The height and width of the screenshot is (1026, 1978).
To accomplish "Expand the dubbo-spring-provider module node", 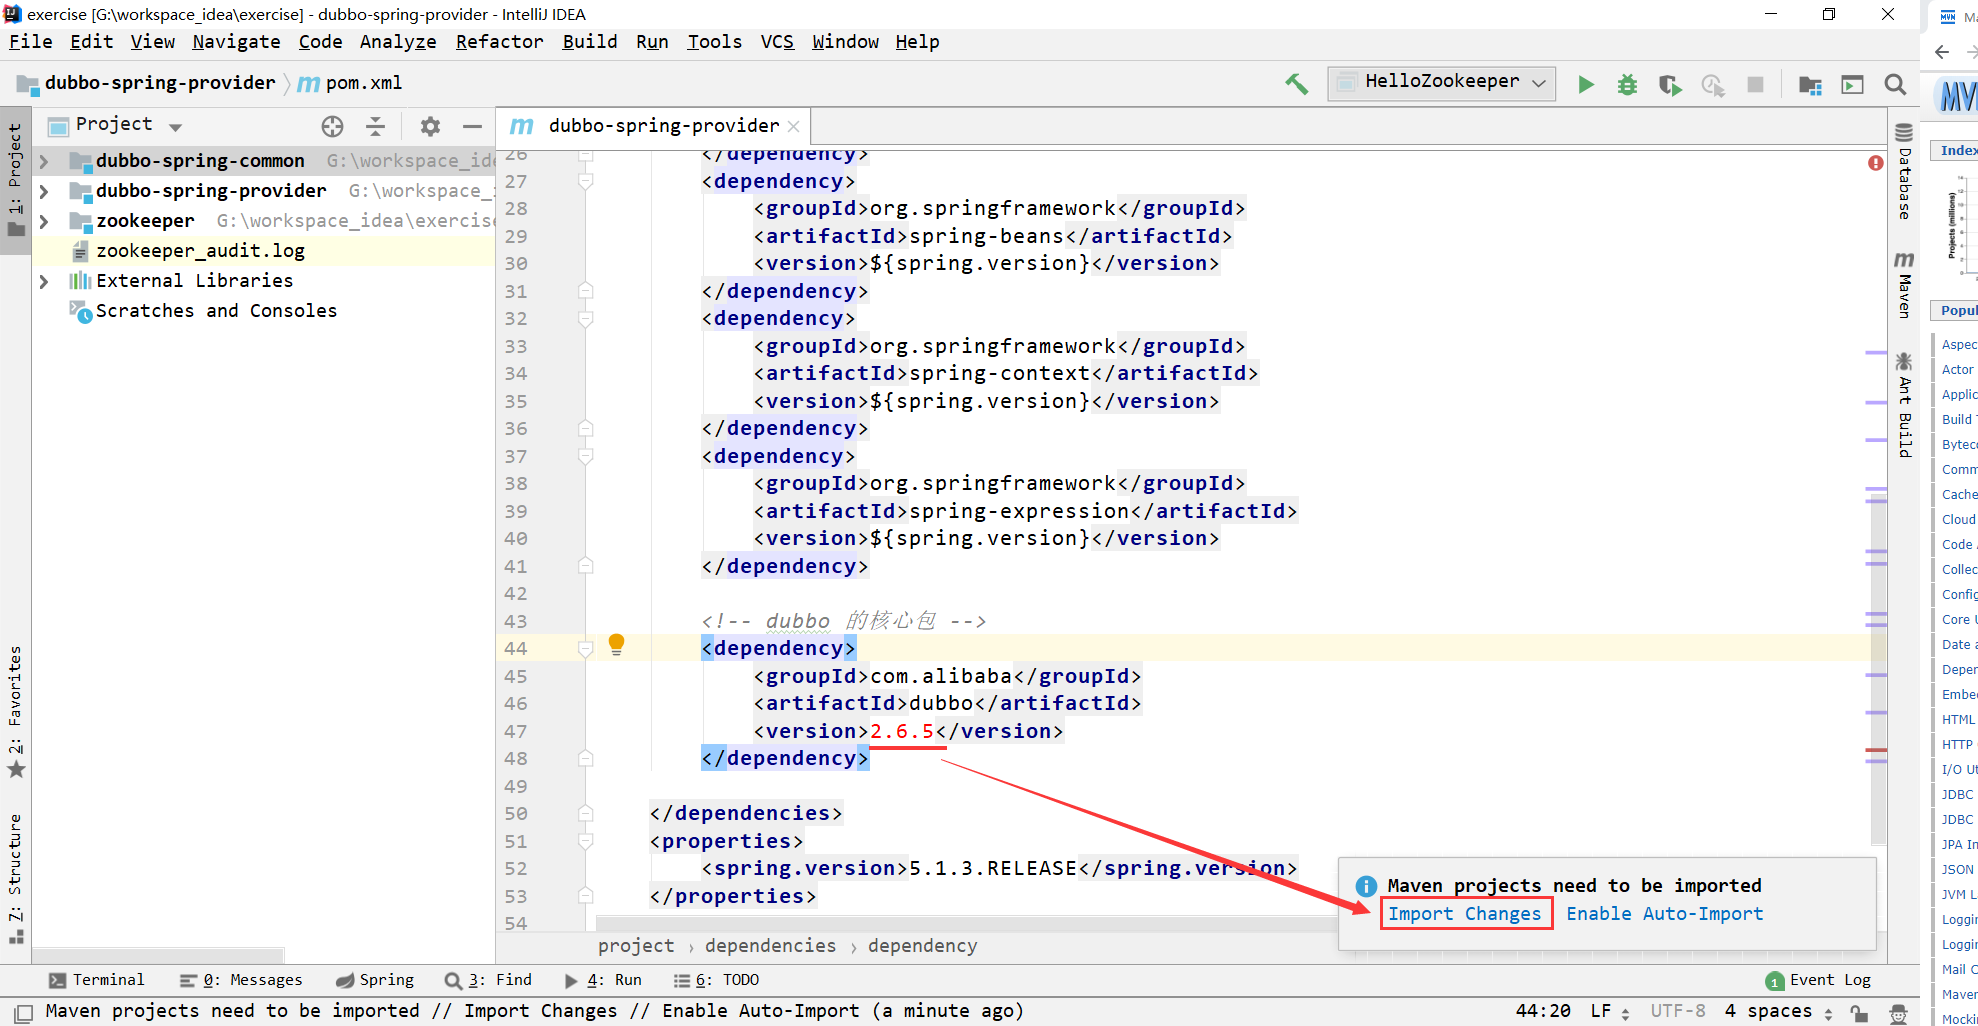I will coord(44,191).
